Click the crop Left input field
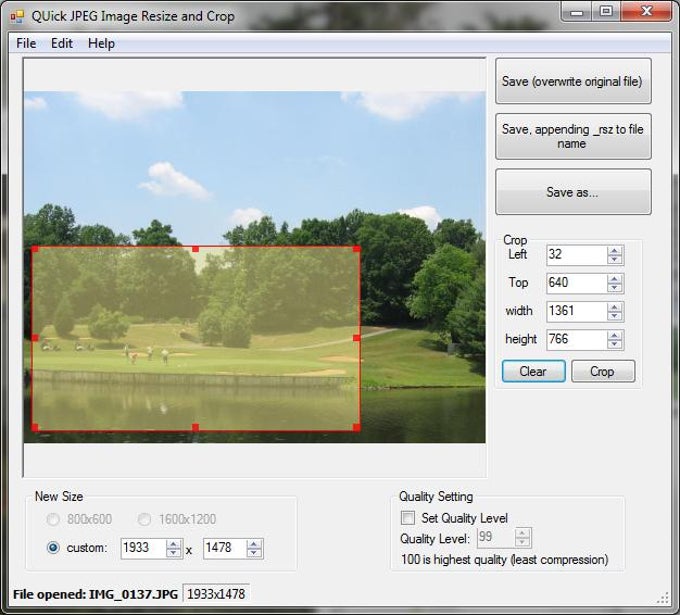The width and height of the screenshot is (680, 615). (x=575, y=254)
